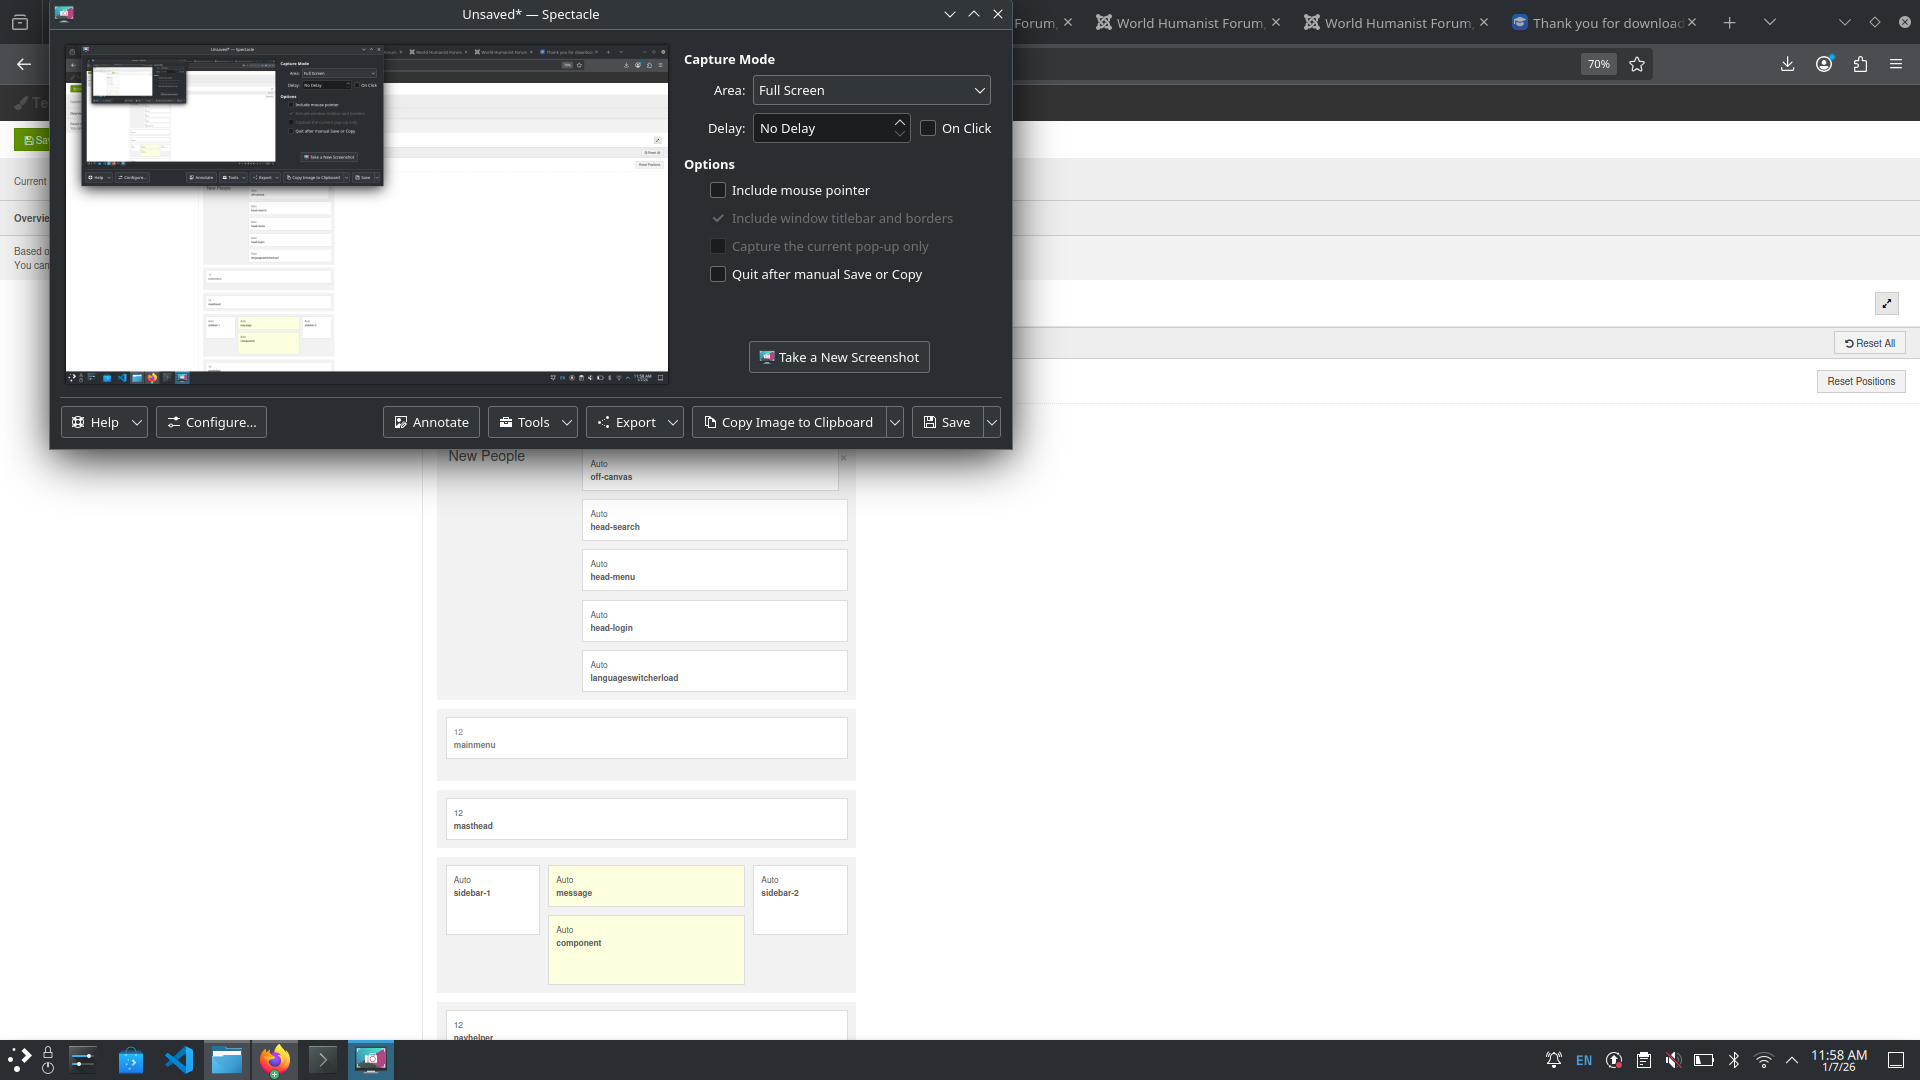Open the Area Full Screen dropdown
Image resolution: width=1920 pixels, height=1080 pixels.
coord(871,90)
